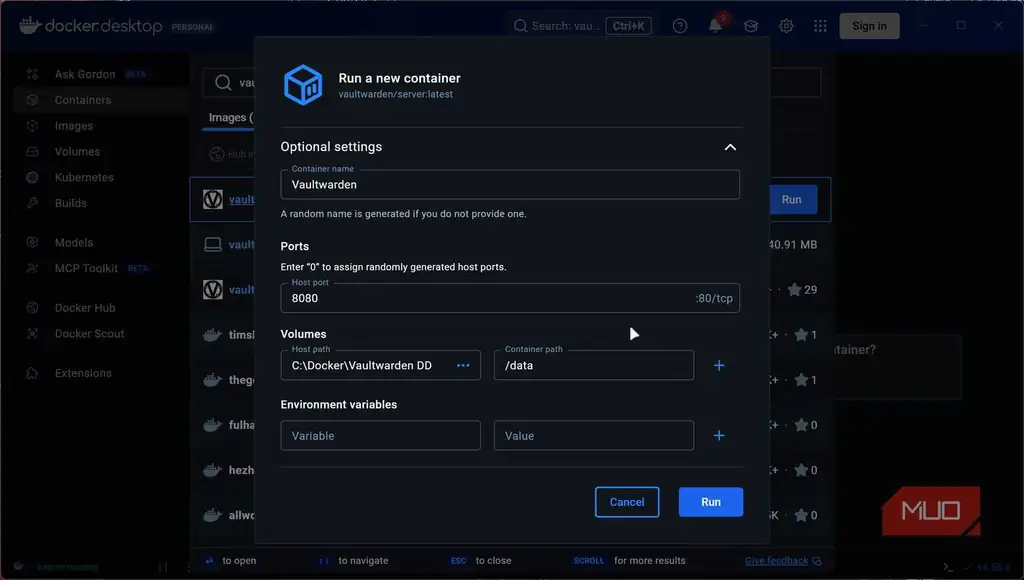This screenshot has height=580, width=1024.
Task: Open the Give feedback link
Action: tap(776, 560)
